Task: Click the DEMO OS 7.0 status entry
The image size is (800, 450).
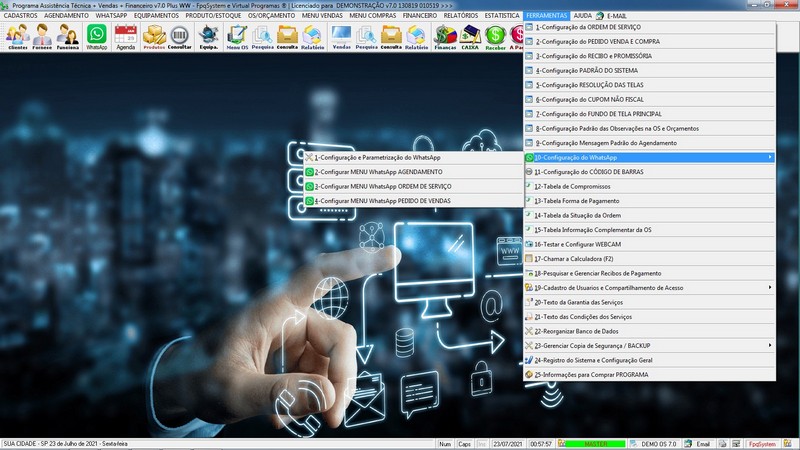Action: tap(653, 444)
